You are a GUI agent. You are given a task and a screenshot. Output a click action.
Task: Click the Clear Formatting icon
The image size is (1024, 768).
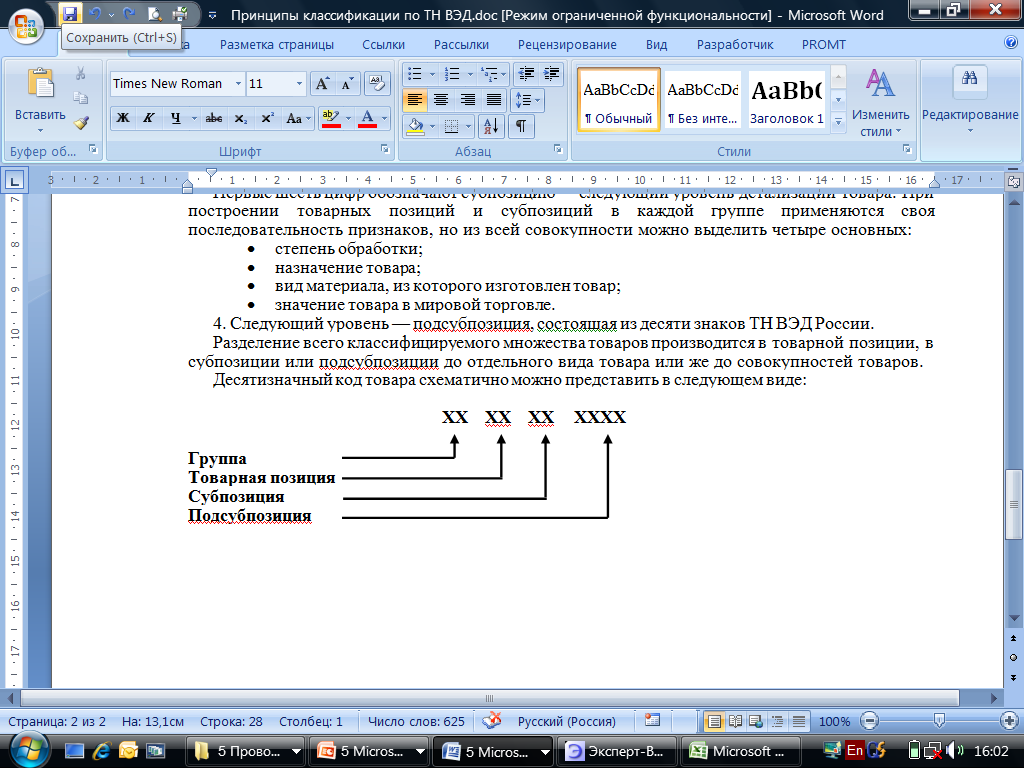[x=377, y=84]
